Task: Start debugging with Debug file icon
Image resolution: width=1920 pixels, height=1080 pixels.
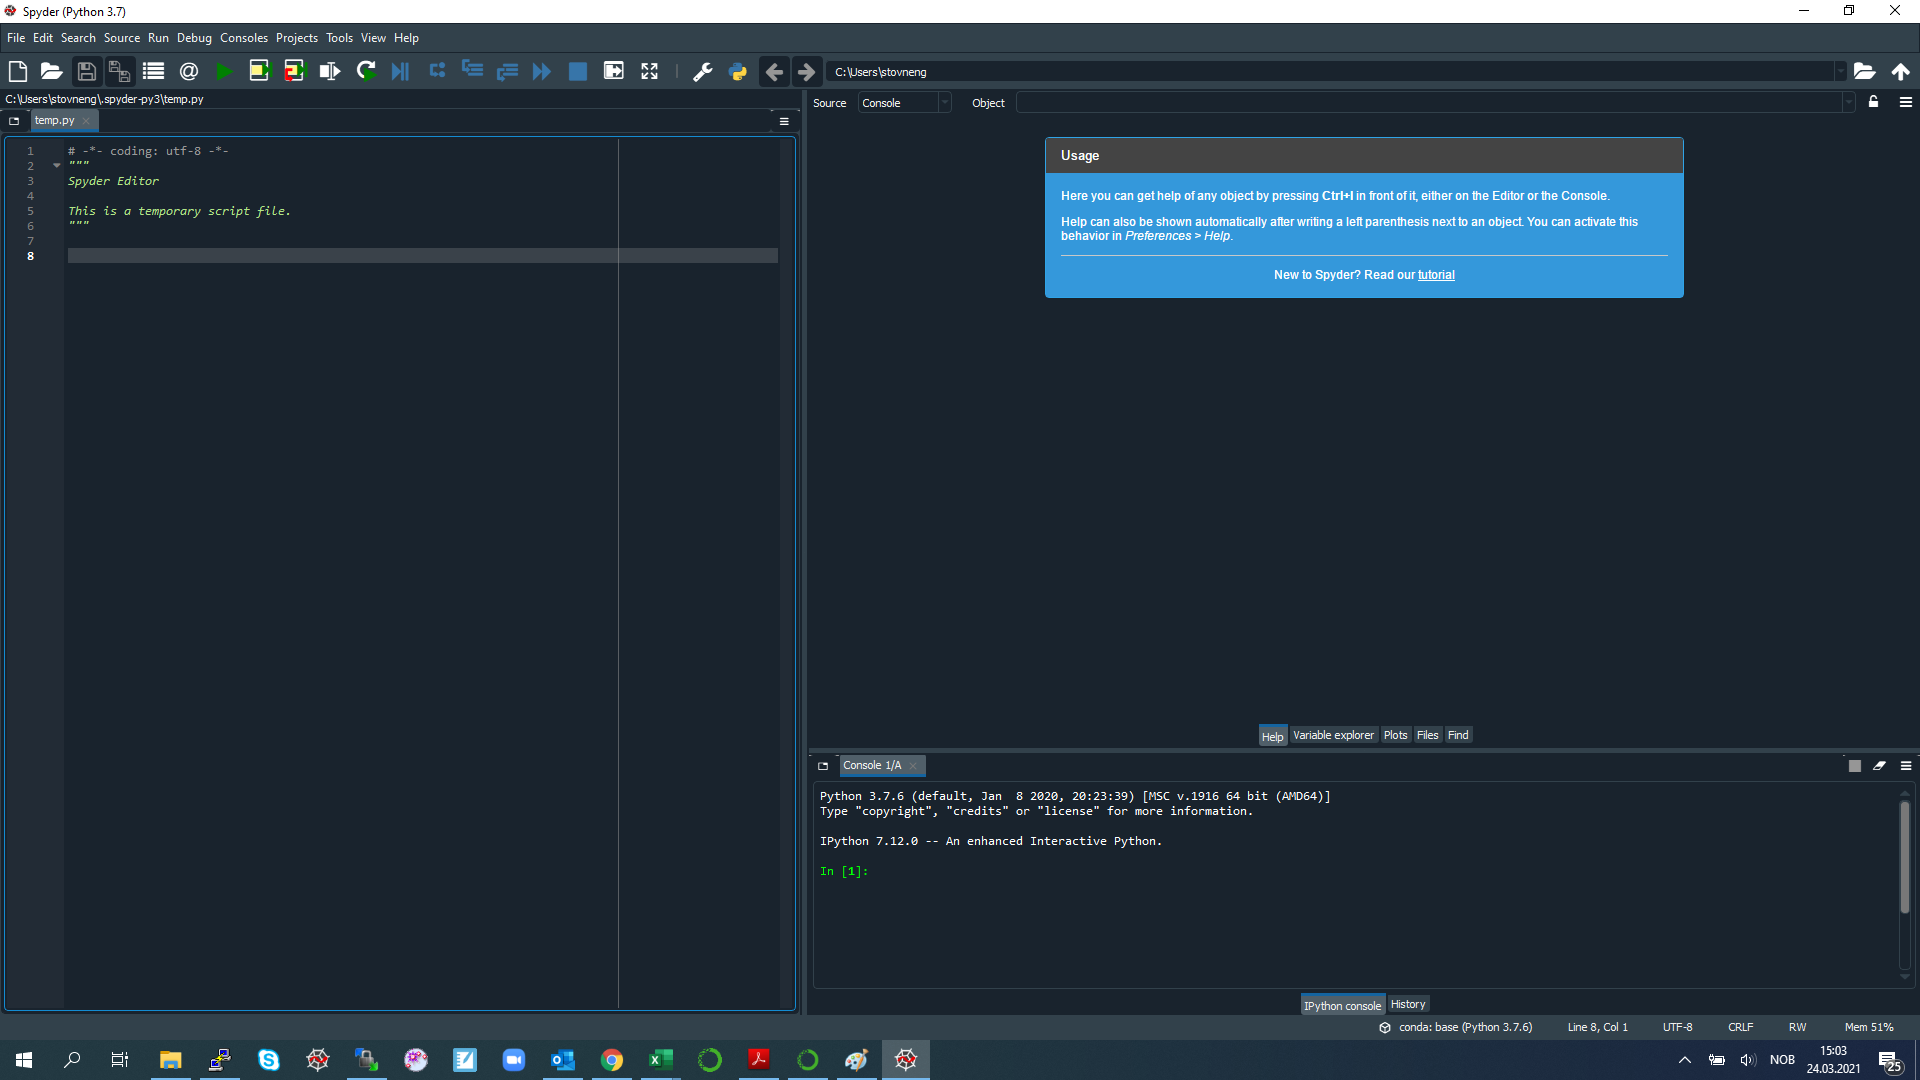Action: coord(400,71)
